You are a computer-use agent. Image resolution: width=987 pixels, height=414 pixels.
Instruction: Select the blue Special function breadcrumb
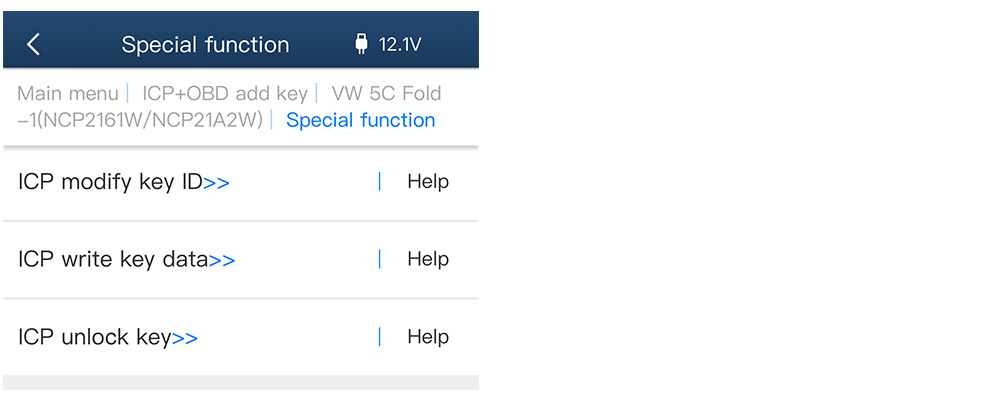point(360,120)
